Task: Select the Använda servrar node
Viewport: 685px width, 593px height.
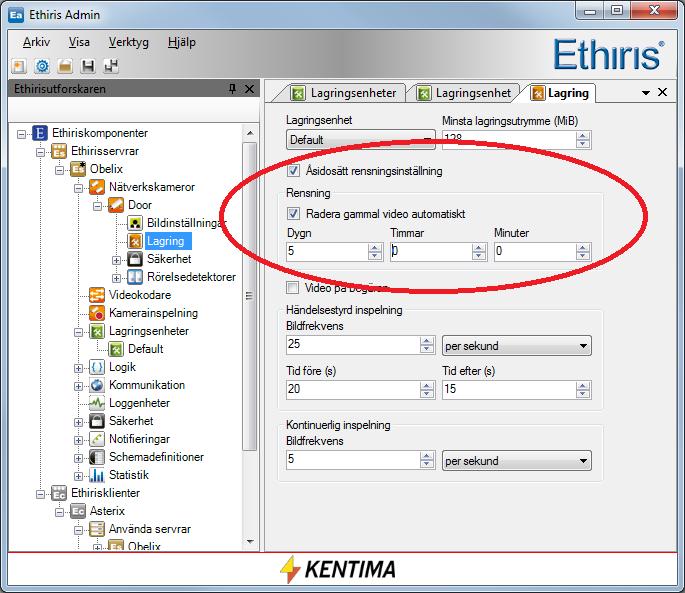Action: (149, 529)
